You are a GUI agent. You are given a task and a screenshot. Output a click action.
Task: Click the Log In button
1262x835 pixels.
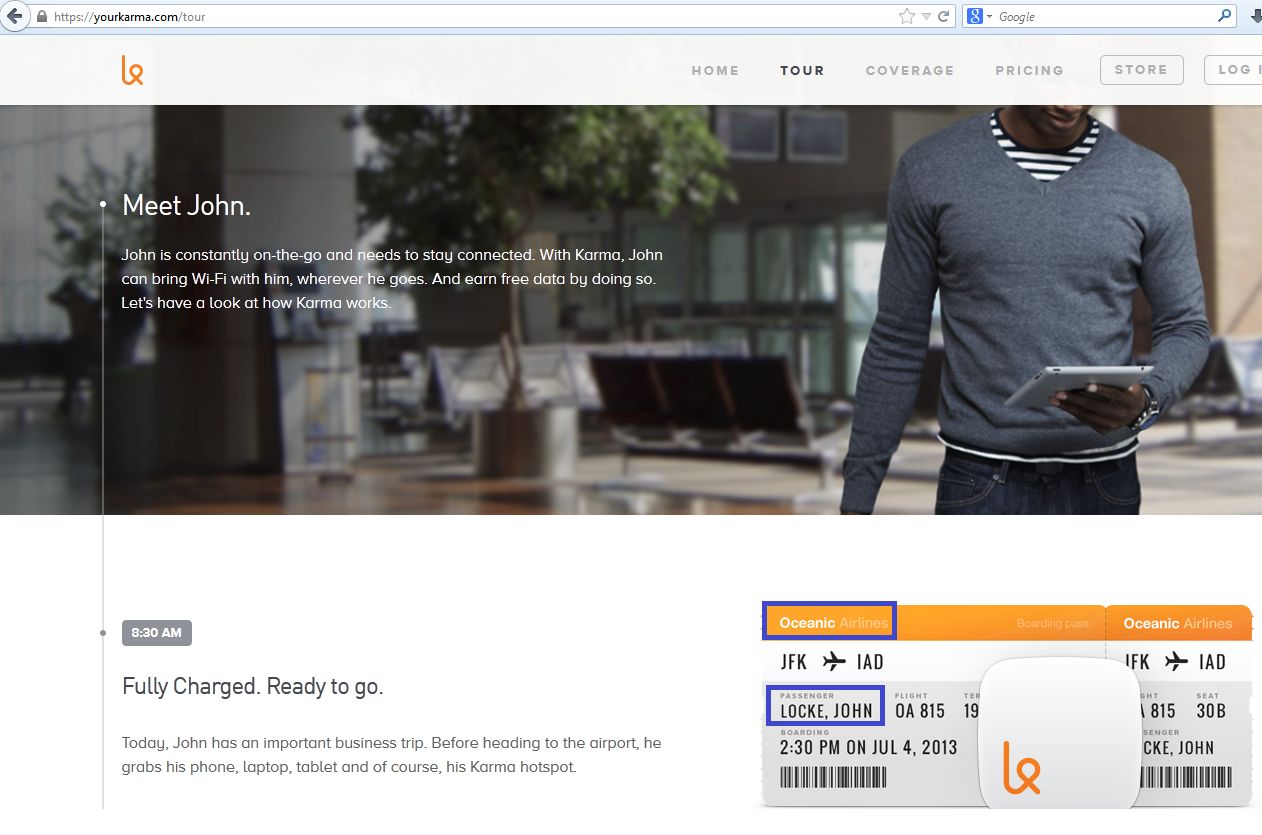click(x=1234, y=70)
